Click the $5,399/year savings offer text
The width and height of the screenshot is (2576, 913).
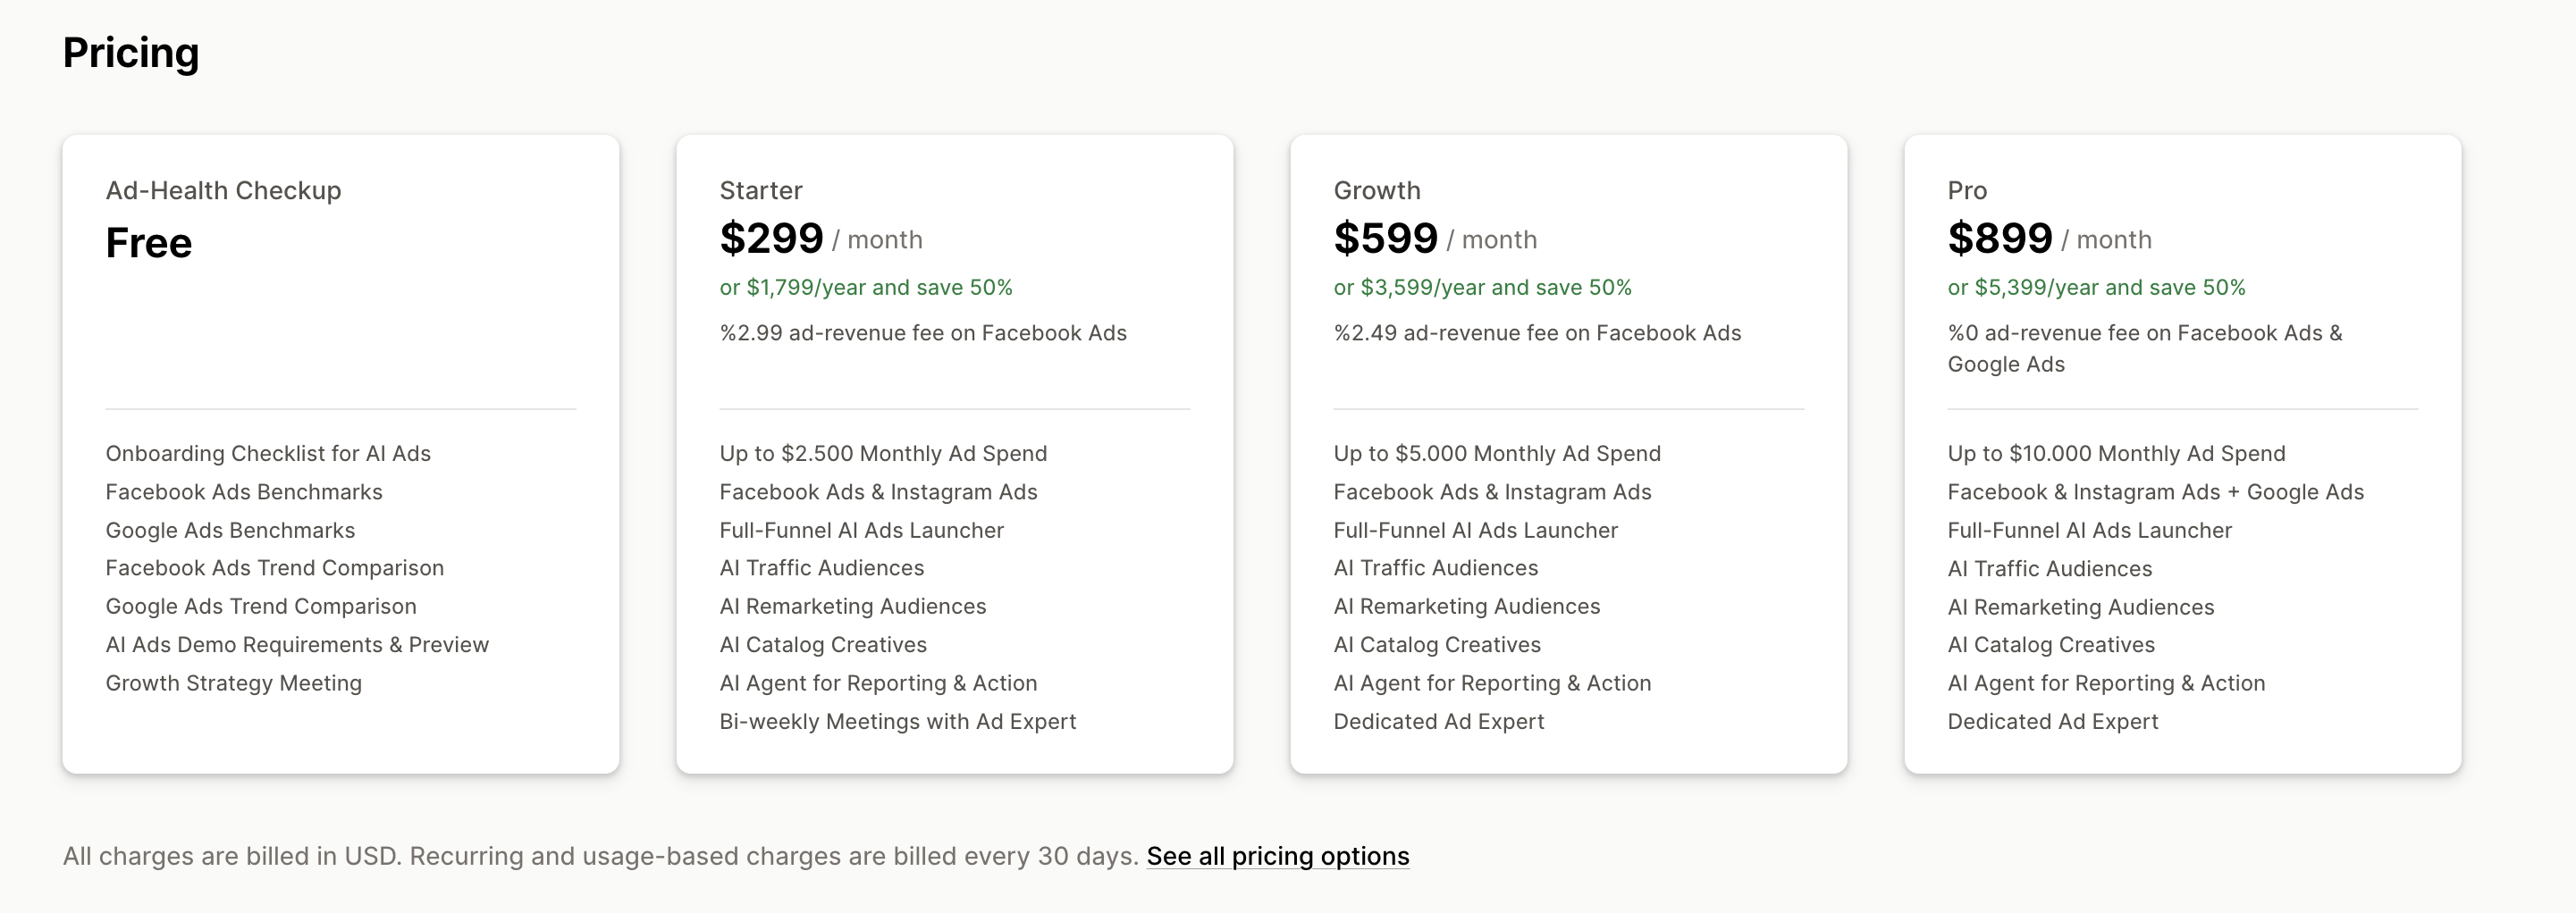[x=2096, y=287]
